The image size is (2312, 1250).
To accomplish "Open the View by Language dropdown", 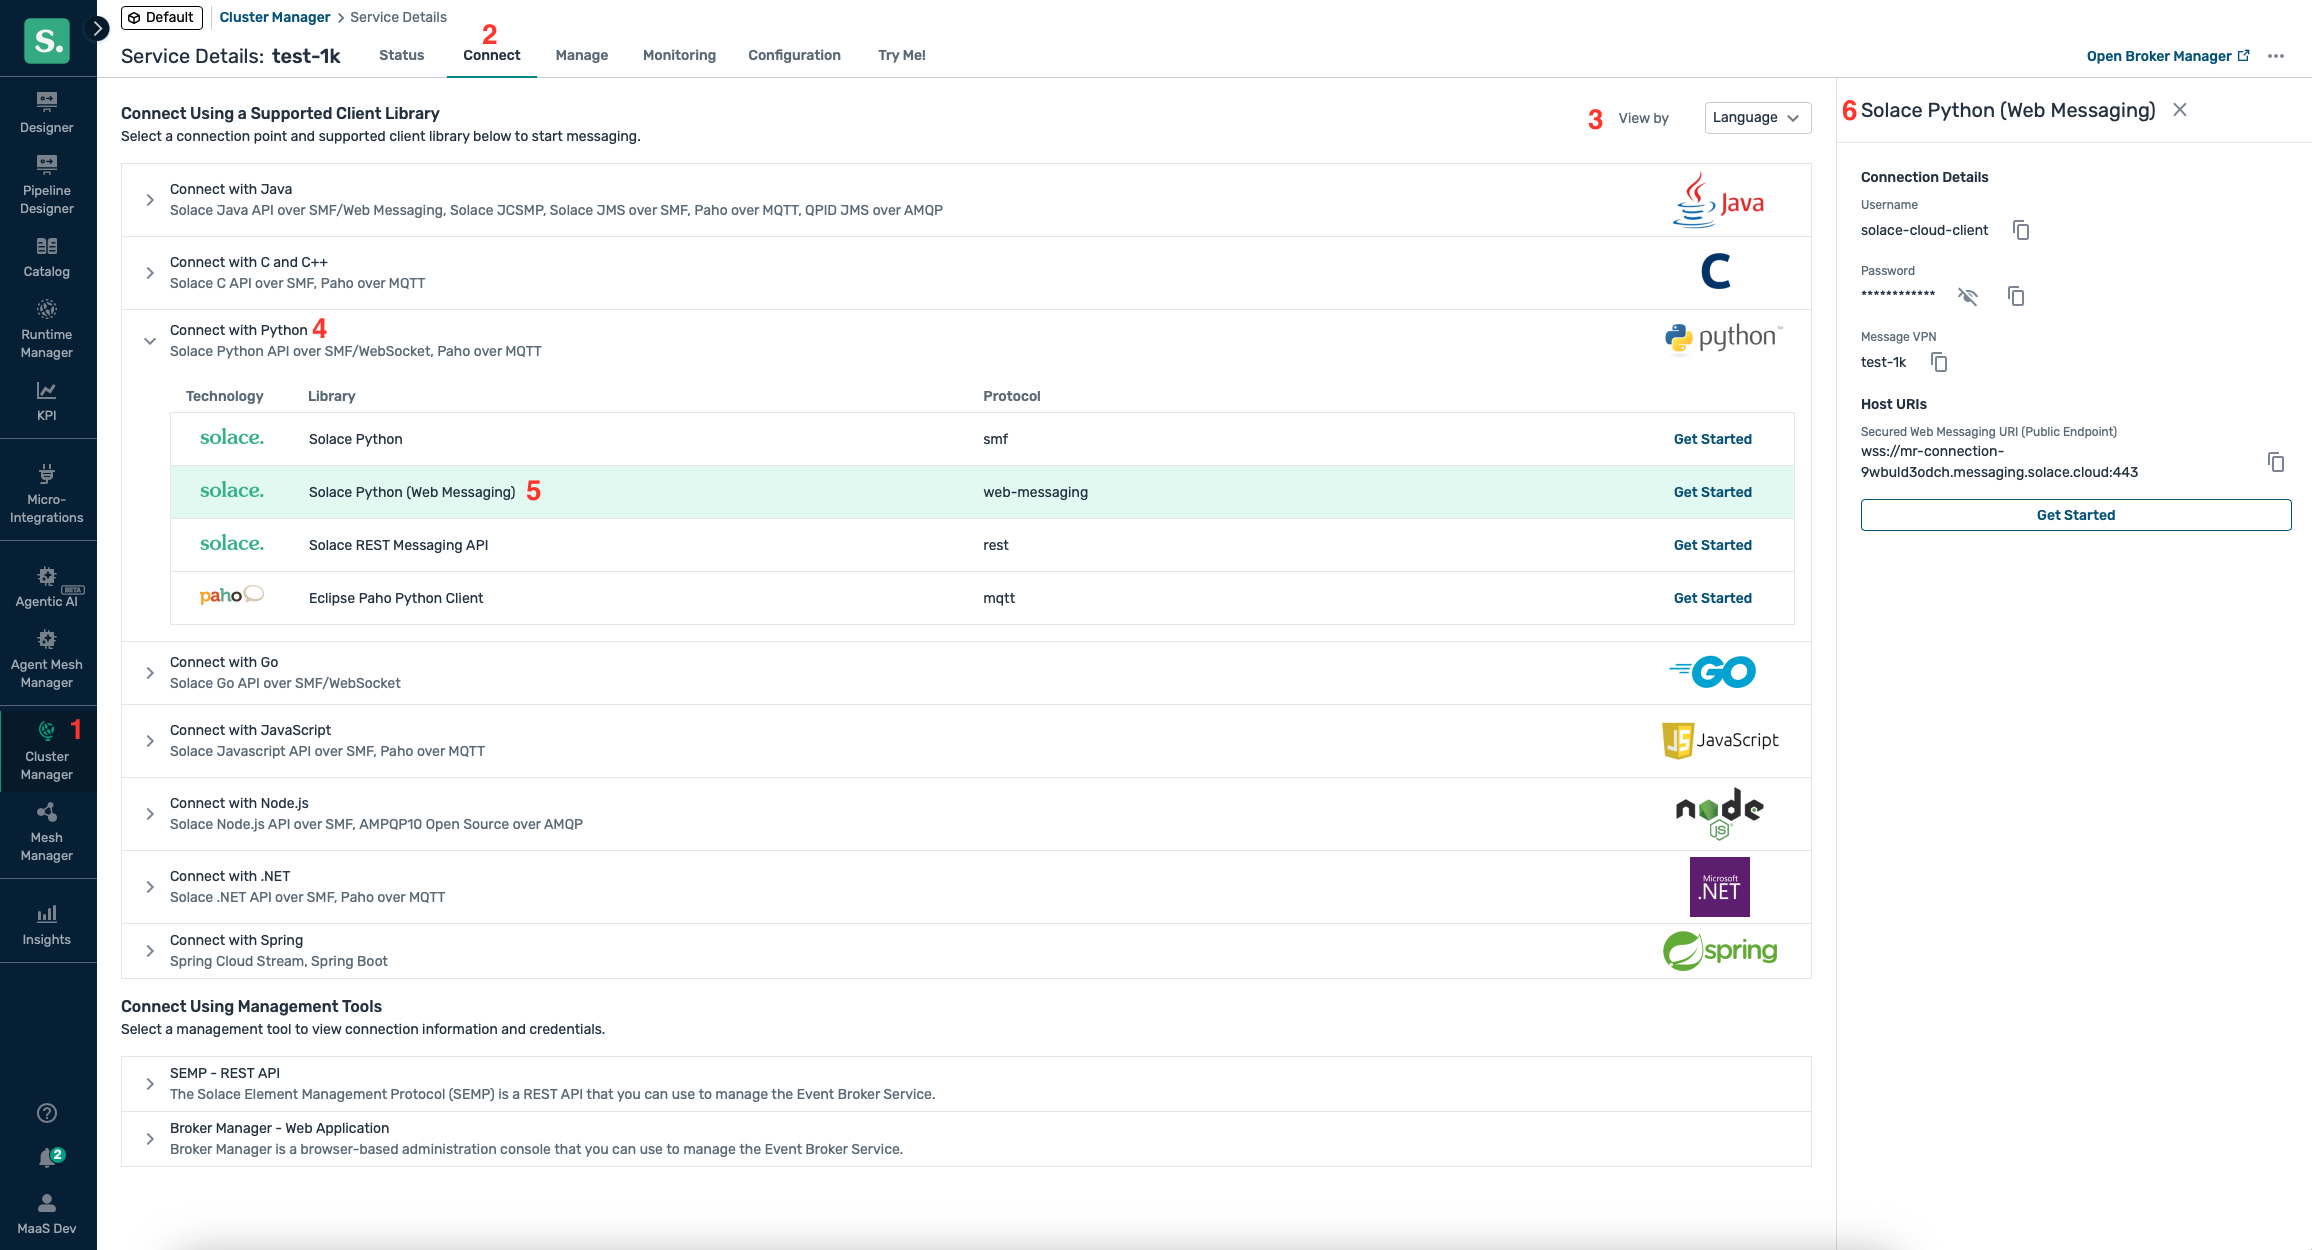I will point(1758,117).
